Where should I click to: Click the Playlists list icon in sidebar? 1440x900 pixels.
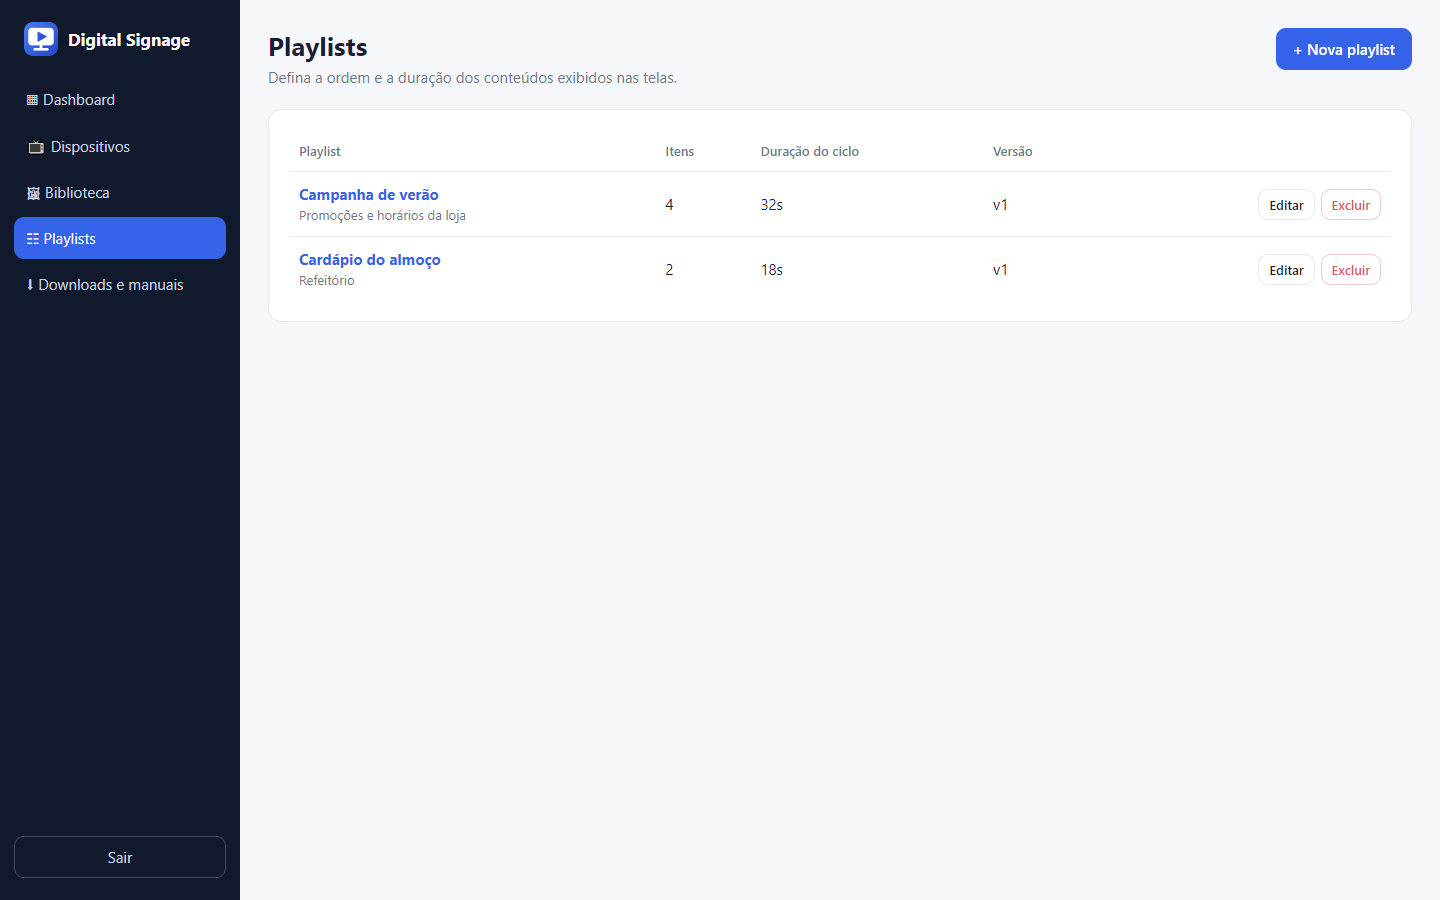tap(33, 239)
